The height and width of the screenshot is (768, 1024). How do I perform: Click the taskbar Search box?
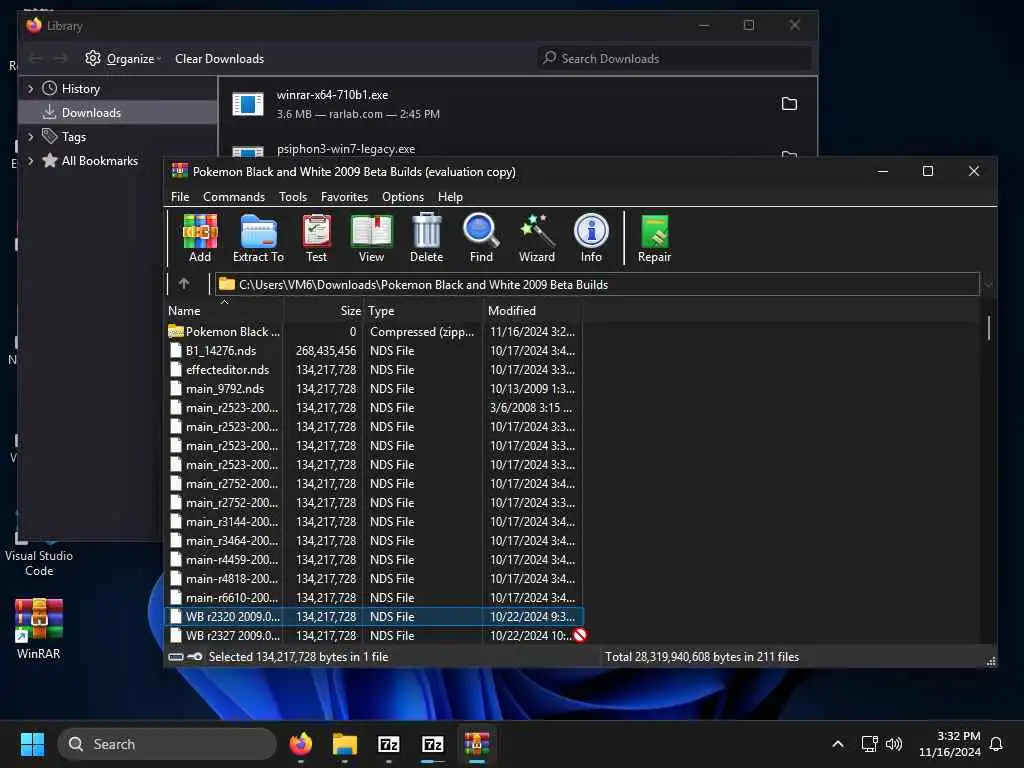tap(167, 744)
